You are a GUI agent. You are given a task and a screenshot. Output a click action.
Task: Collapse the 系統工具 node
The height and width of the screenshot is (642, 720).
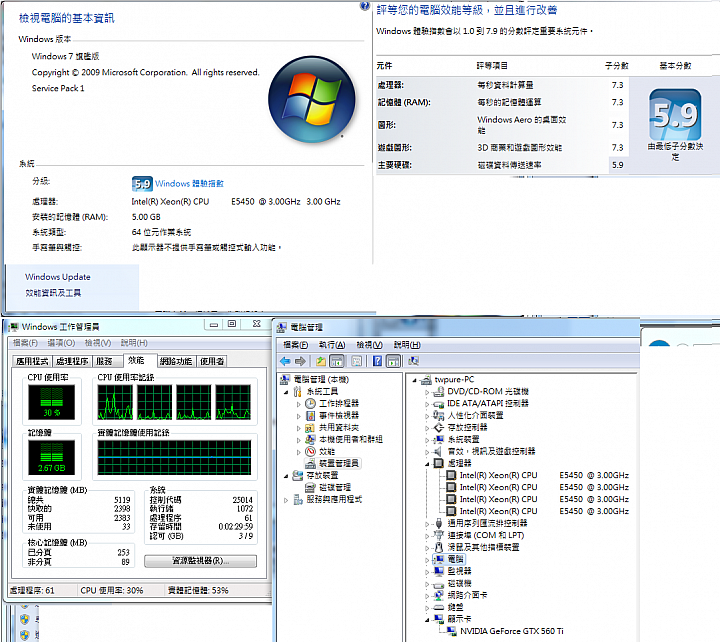pos(286,392)
